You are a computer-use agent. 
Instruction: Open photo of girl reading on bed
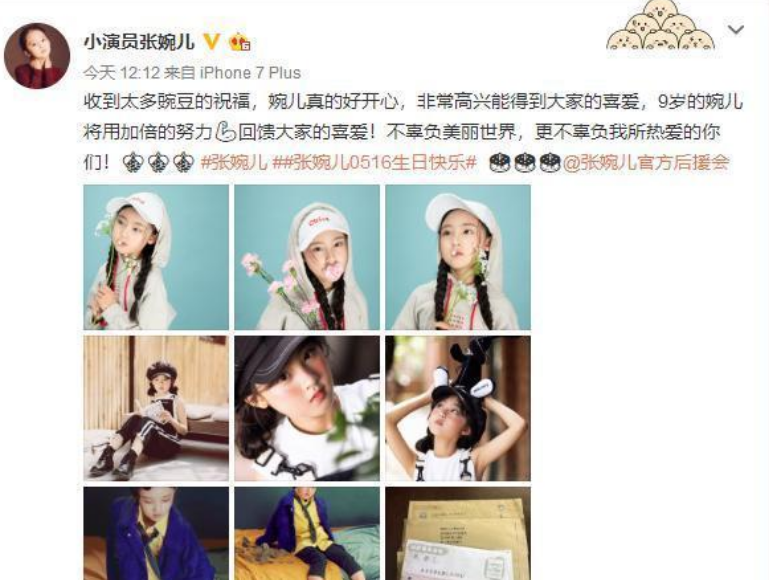pyautogui.click(x=156, y=408)
